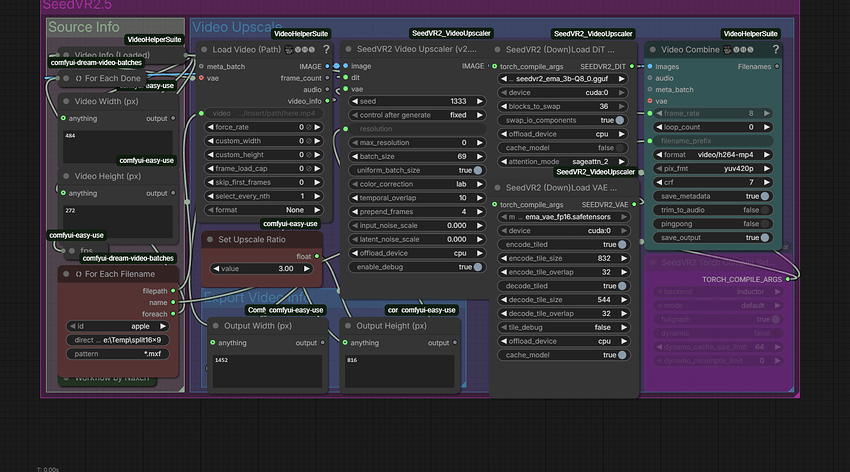The height and width of the screenshot is (472, 850).
Task: Click the Set Upscale Ratio value field
Action: tap(265, 269)
